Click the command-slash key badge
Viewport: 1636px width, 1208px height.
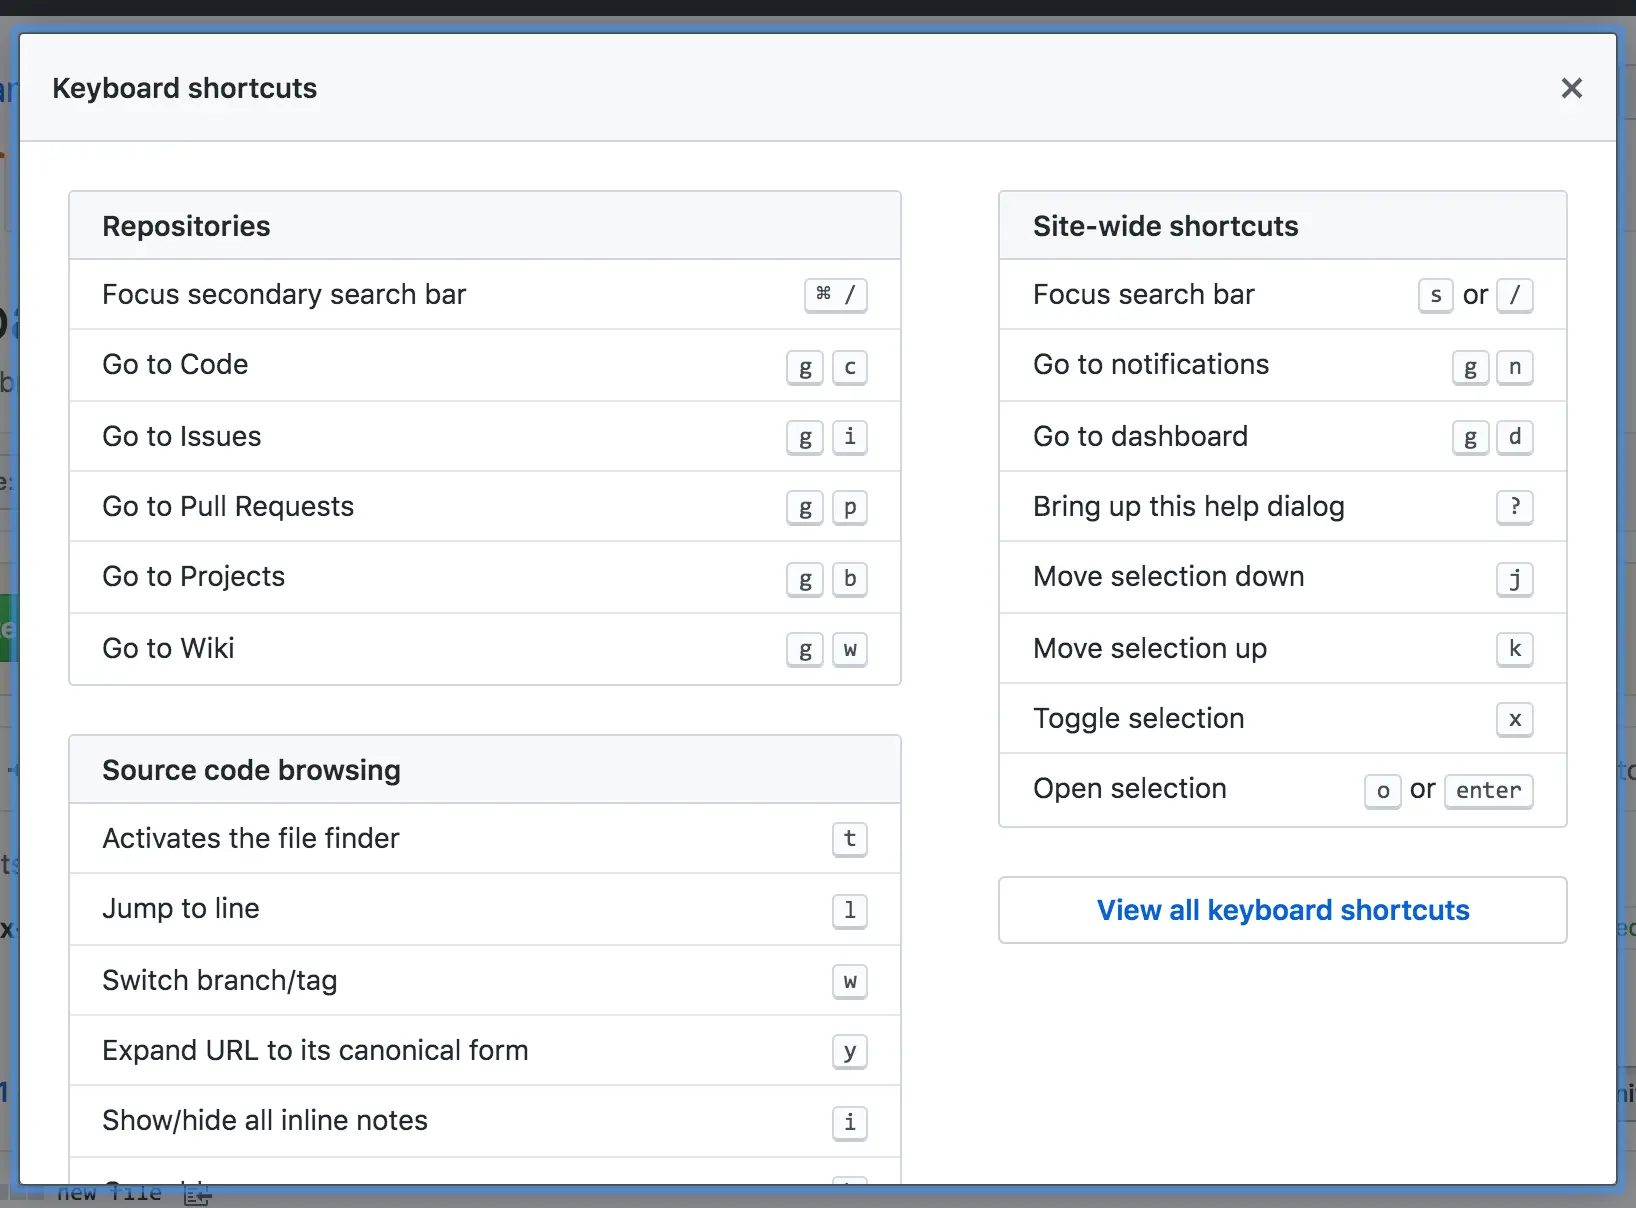click(836, 295)
